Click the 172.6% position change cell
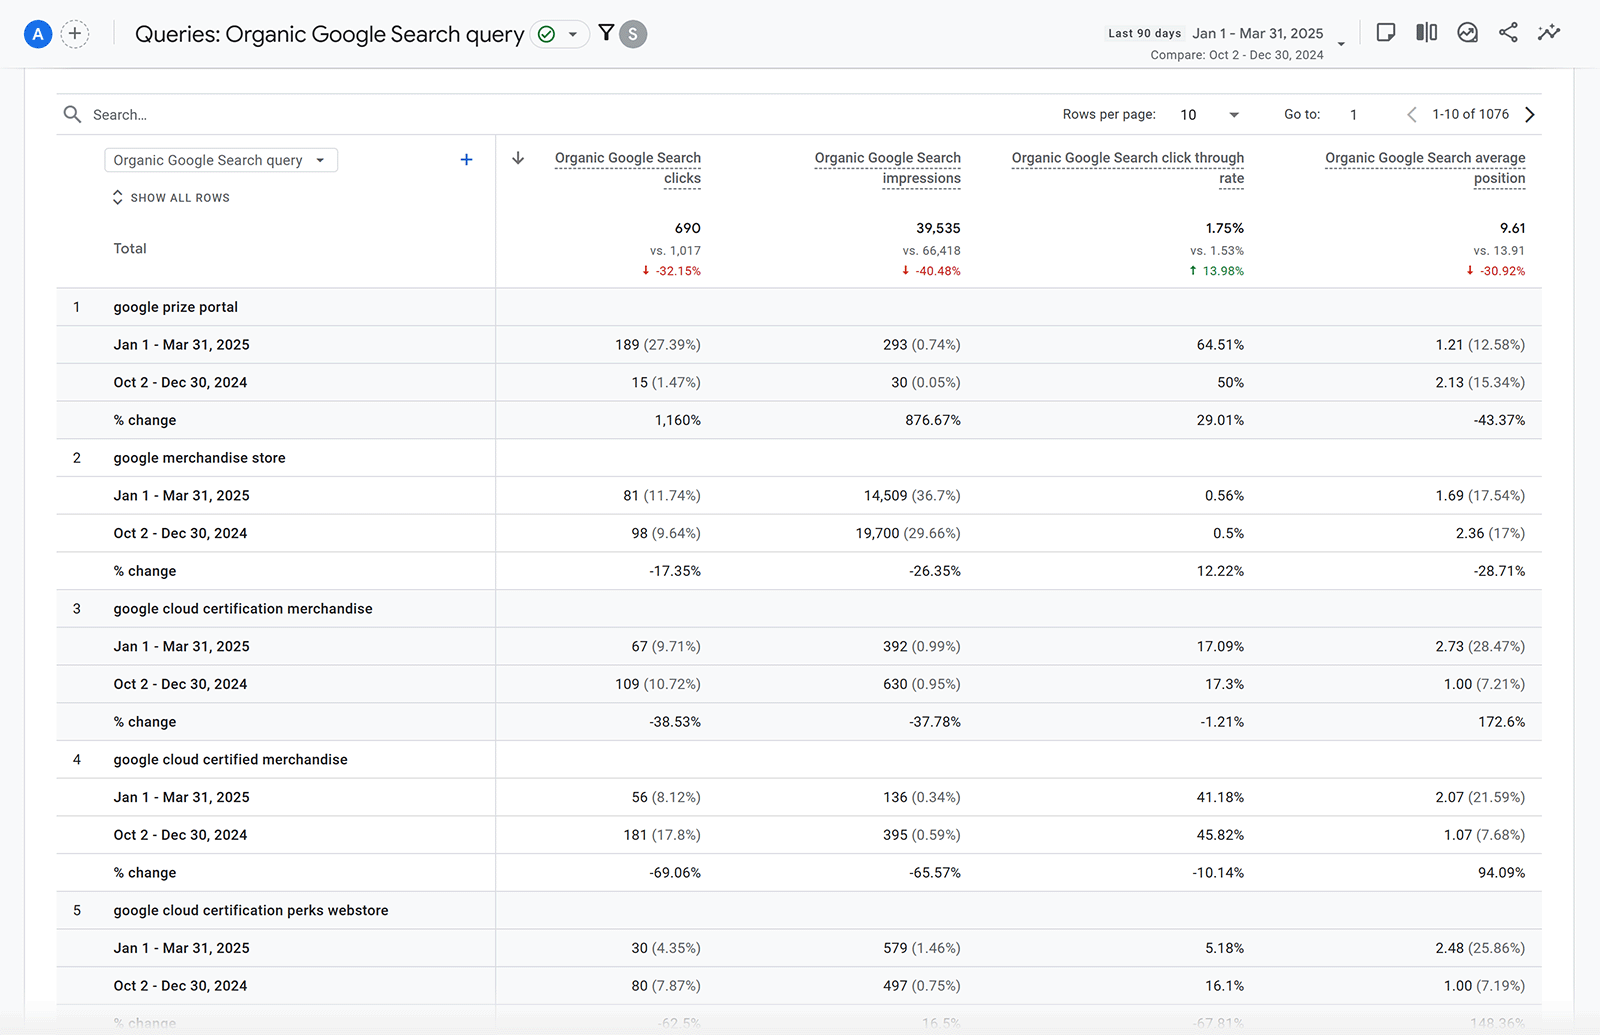 pyautogui.click(x=1502, y=722)
